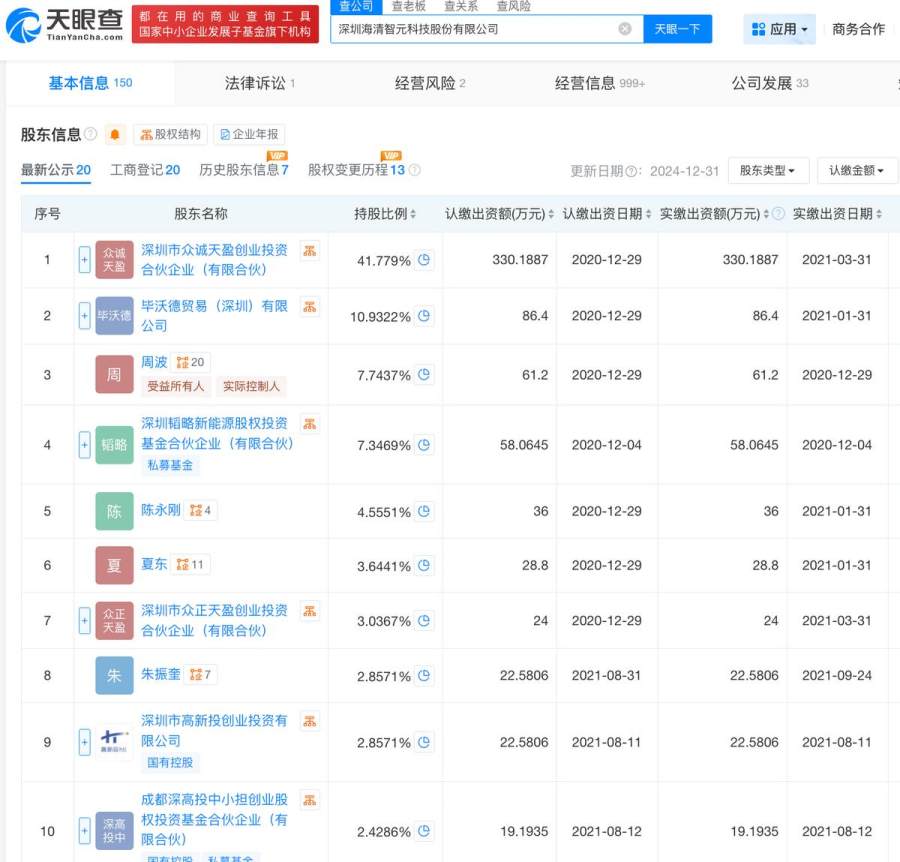This screenshot has width=900, height=862.
Task: Clear the search field with the X icon
Action: [x=624, y=29]
